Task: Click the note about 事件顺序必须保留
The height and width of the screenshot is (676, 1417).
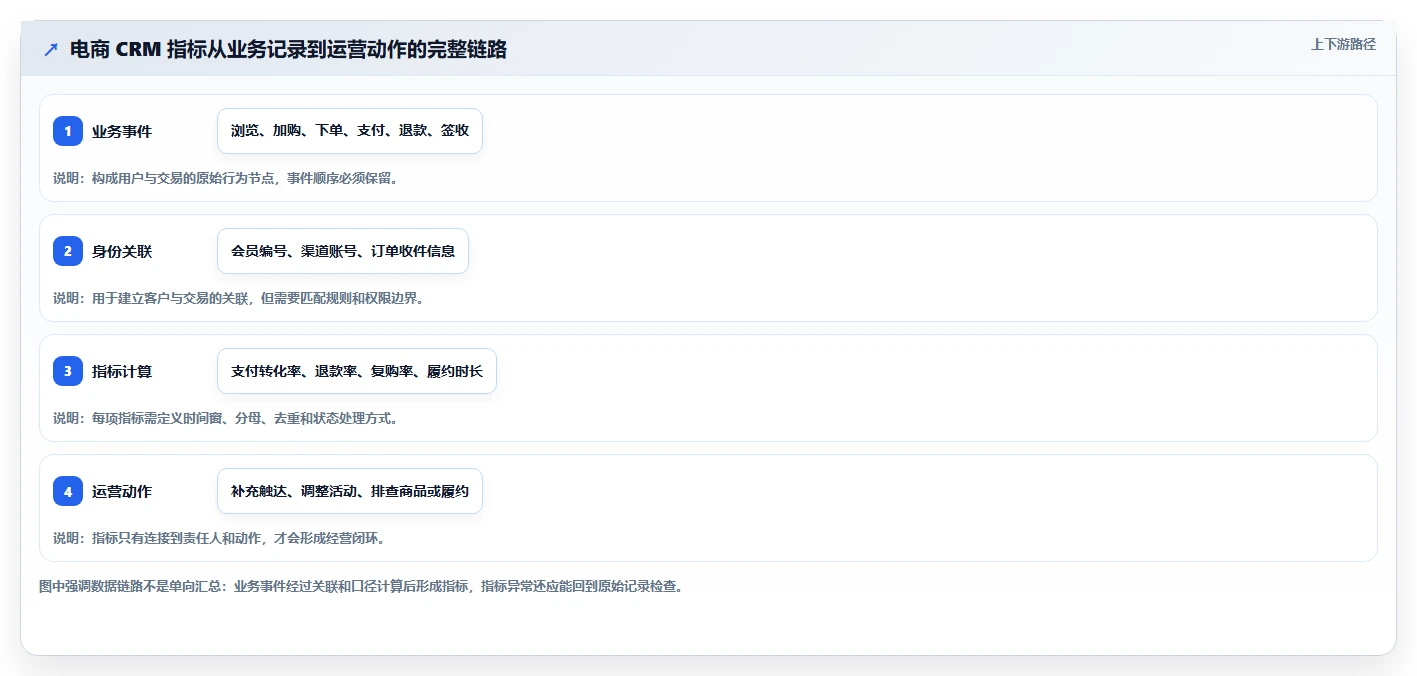Action: [x=226, y=178]
